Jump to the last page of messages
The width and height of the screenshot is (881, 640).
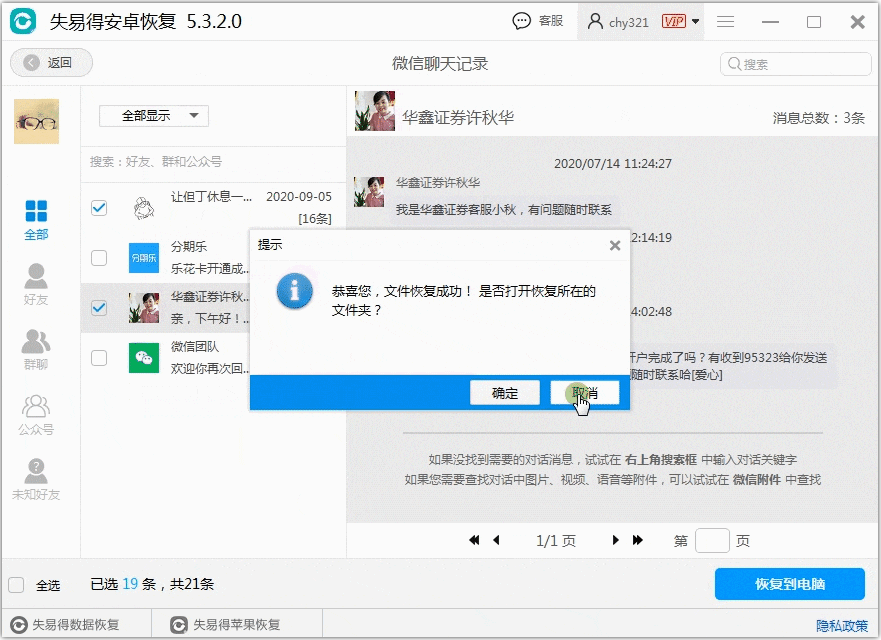638,541
